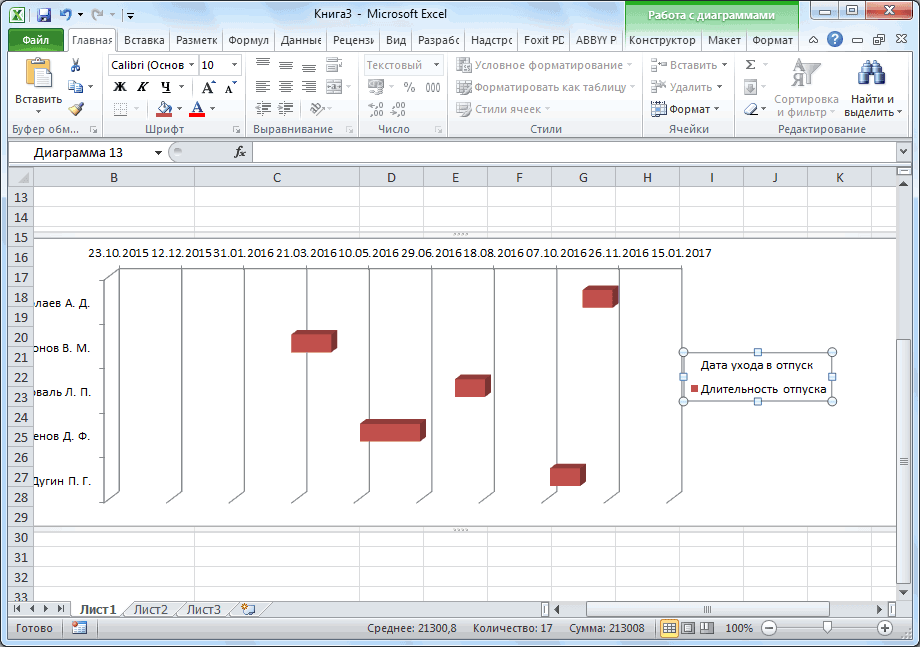
Task: Switch to the Лист2 sheet tab
Action: point(151,609)
